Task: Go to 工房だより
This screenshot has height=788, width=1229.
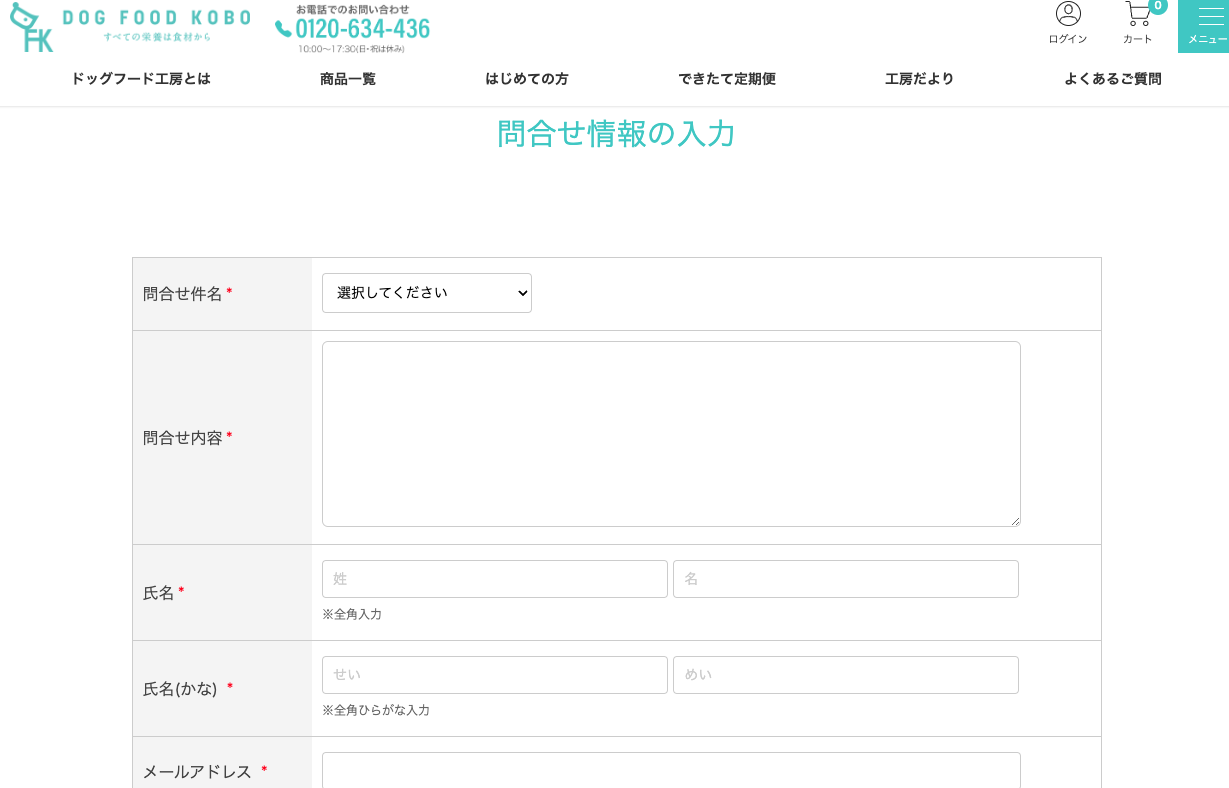Action: [919, 78]
